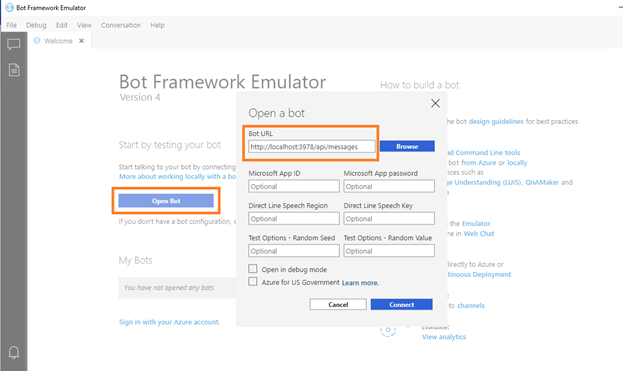Open the Learn more link
This screenshot has height=371, width=623.
360,283
